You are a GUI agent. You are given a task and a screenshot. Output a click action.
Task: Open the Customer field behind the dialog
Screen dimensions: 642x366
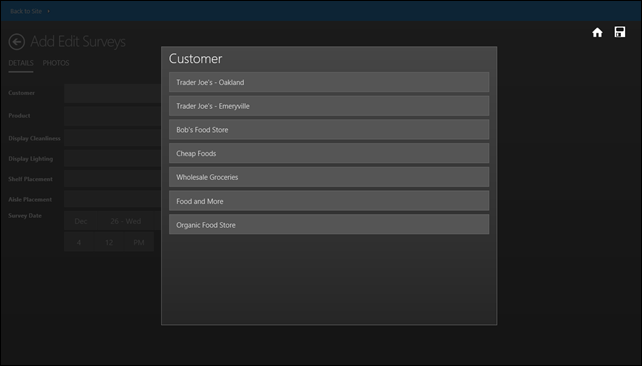pos(113,94)
